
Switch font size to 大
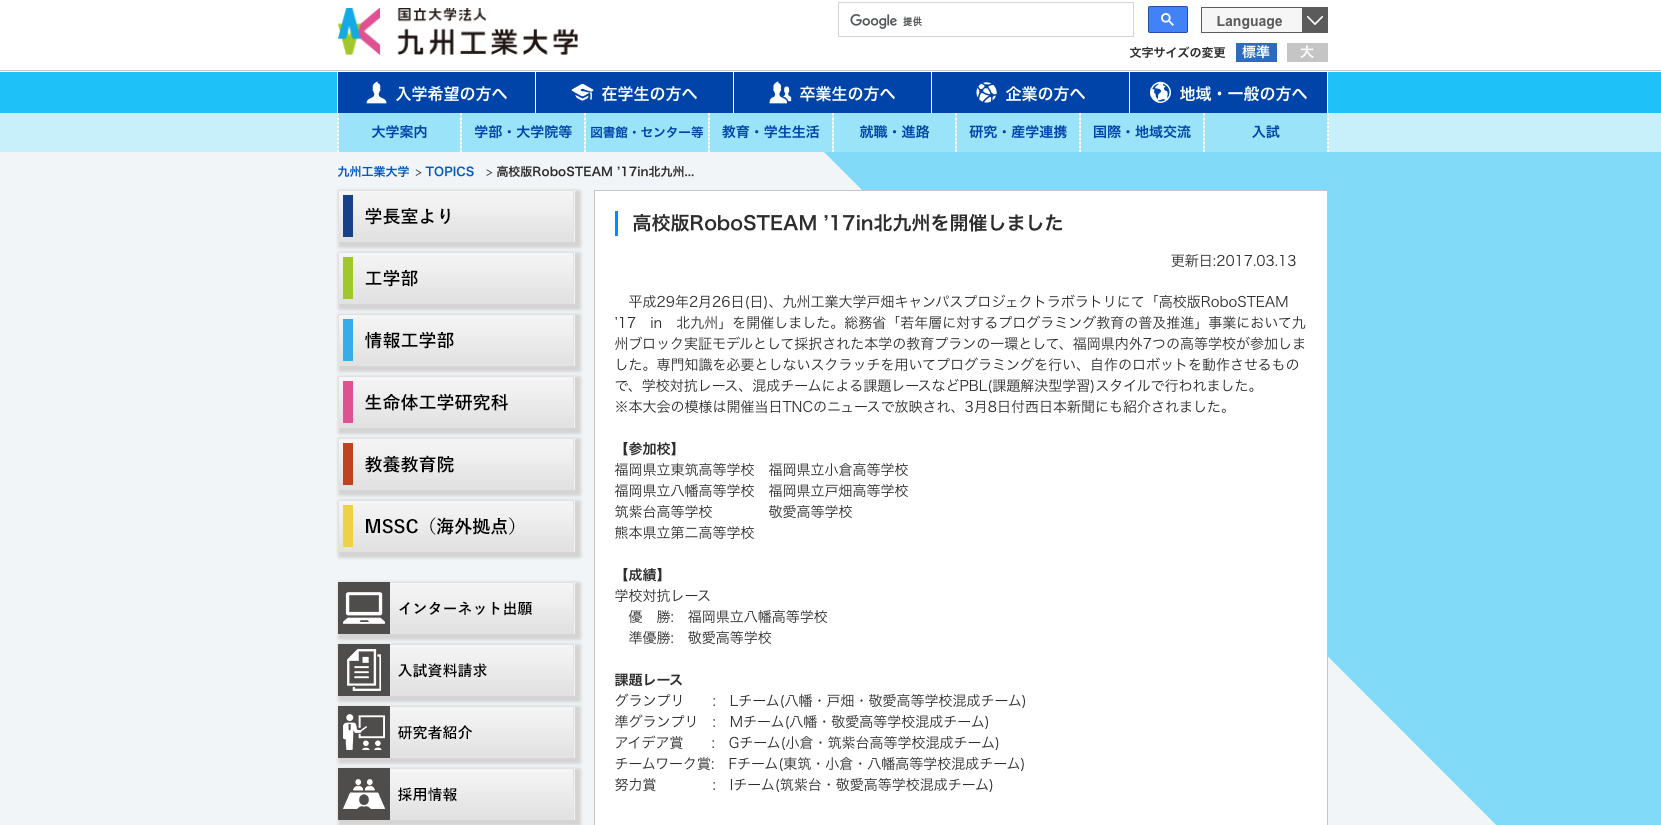pyautogui.click(x=1307, y=52)
